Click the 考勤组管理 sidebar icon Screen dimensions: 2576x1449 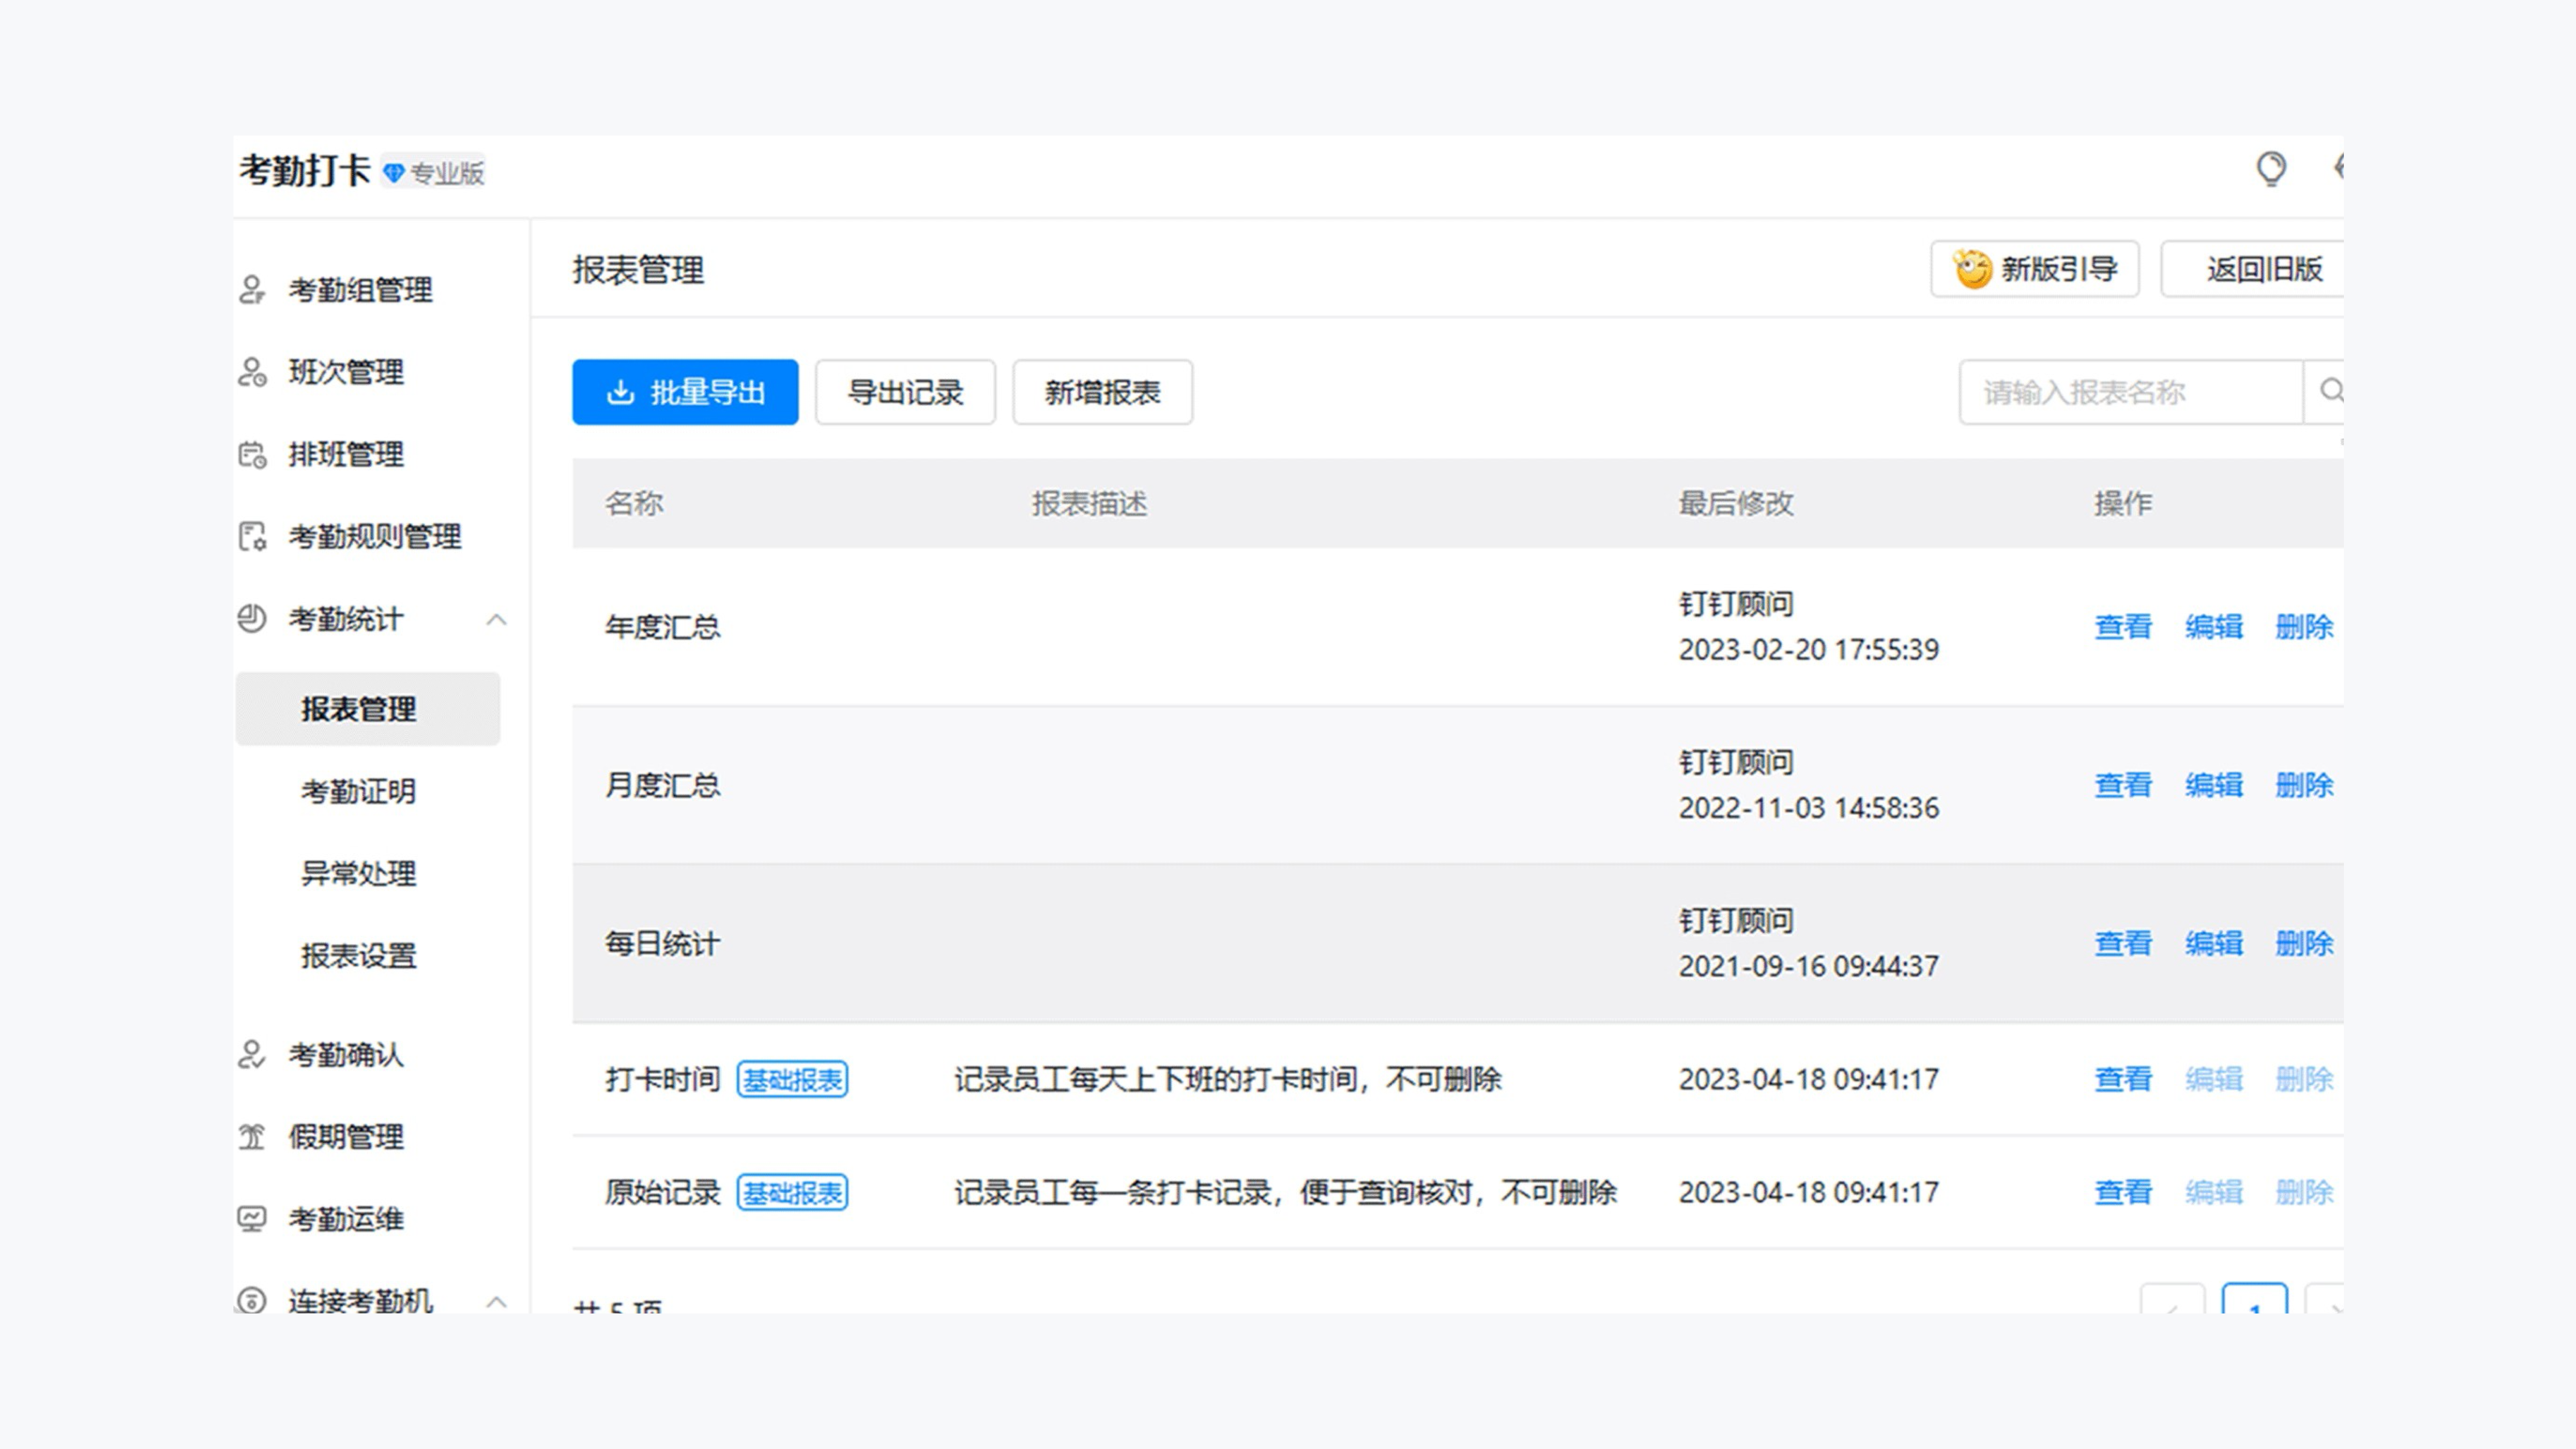pos(252,290)
